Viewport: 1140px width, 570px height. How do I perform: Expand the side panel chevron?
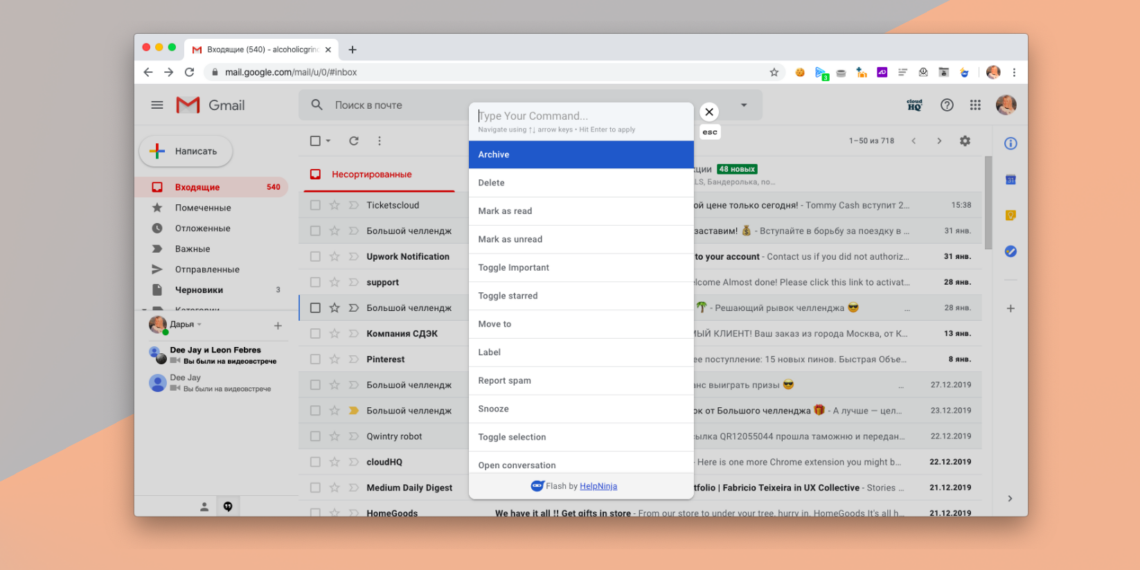click(x=1009, y=498)
